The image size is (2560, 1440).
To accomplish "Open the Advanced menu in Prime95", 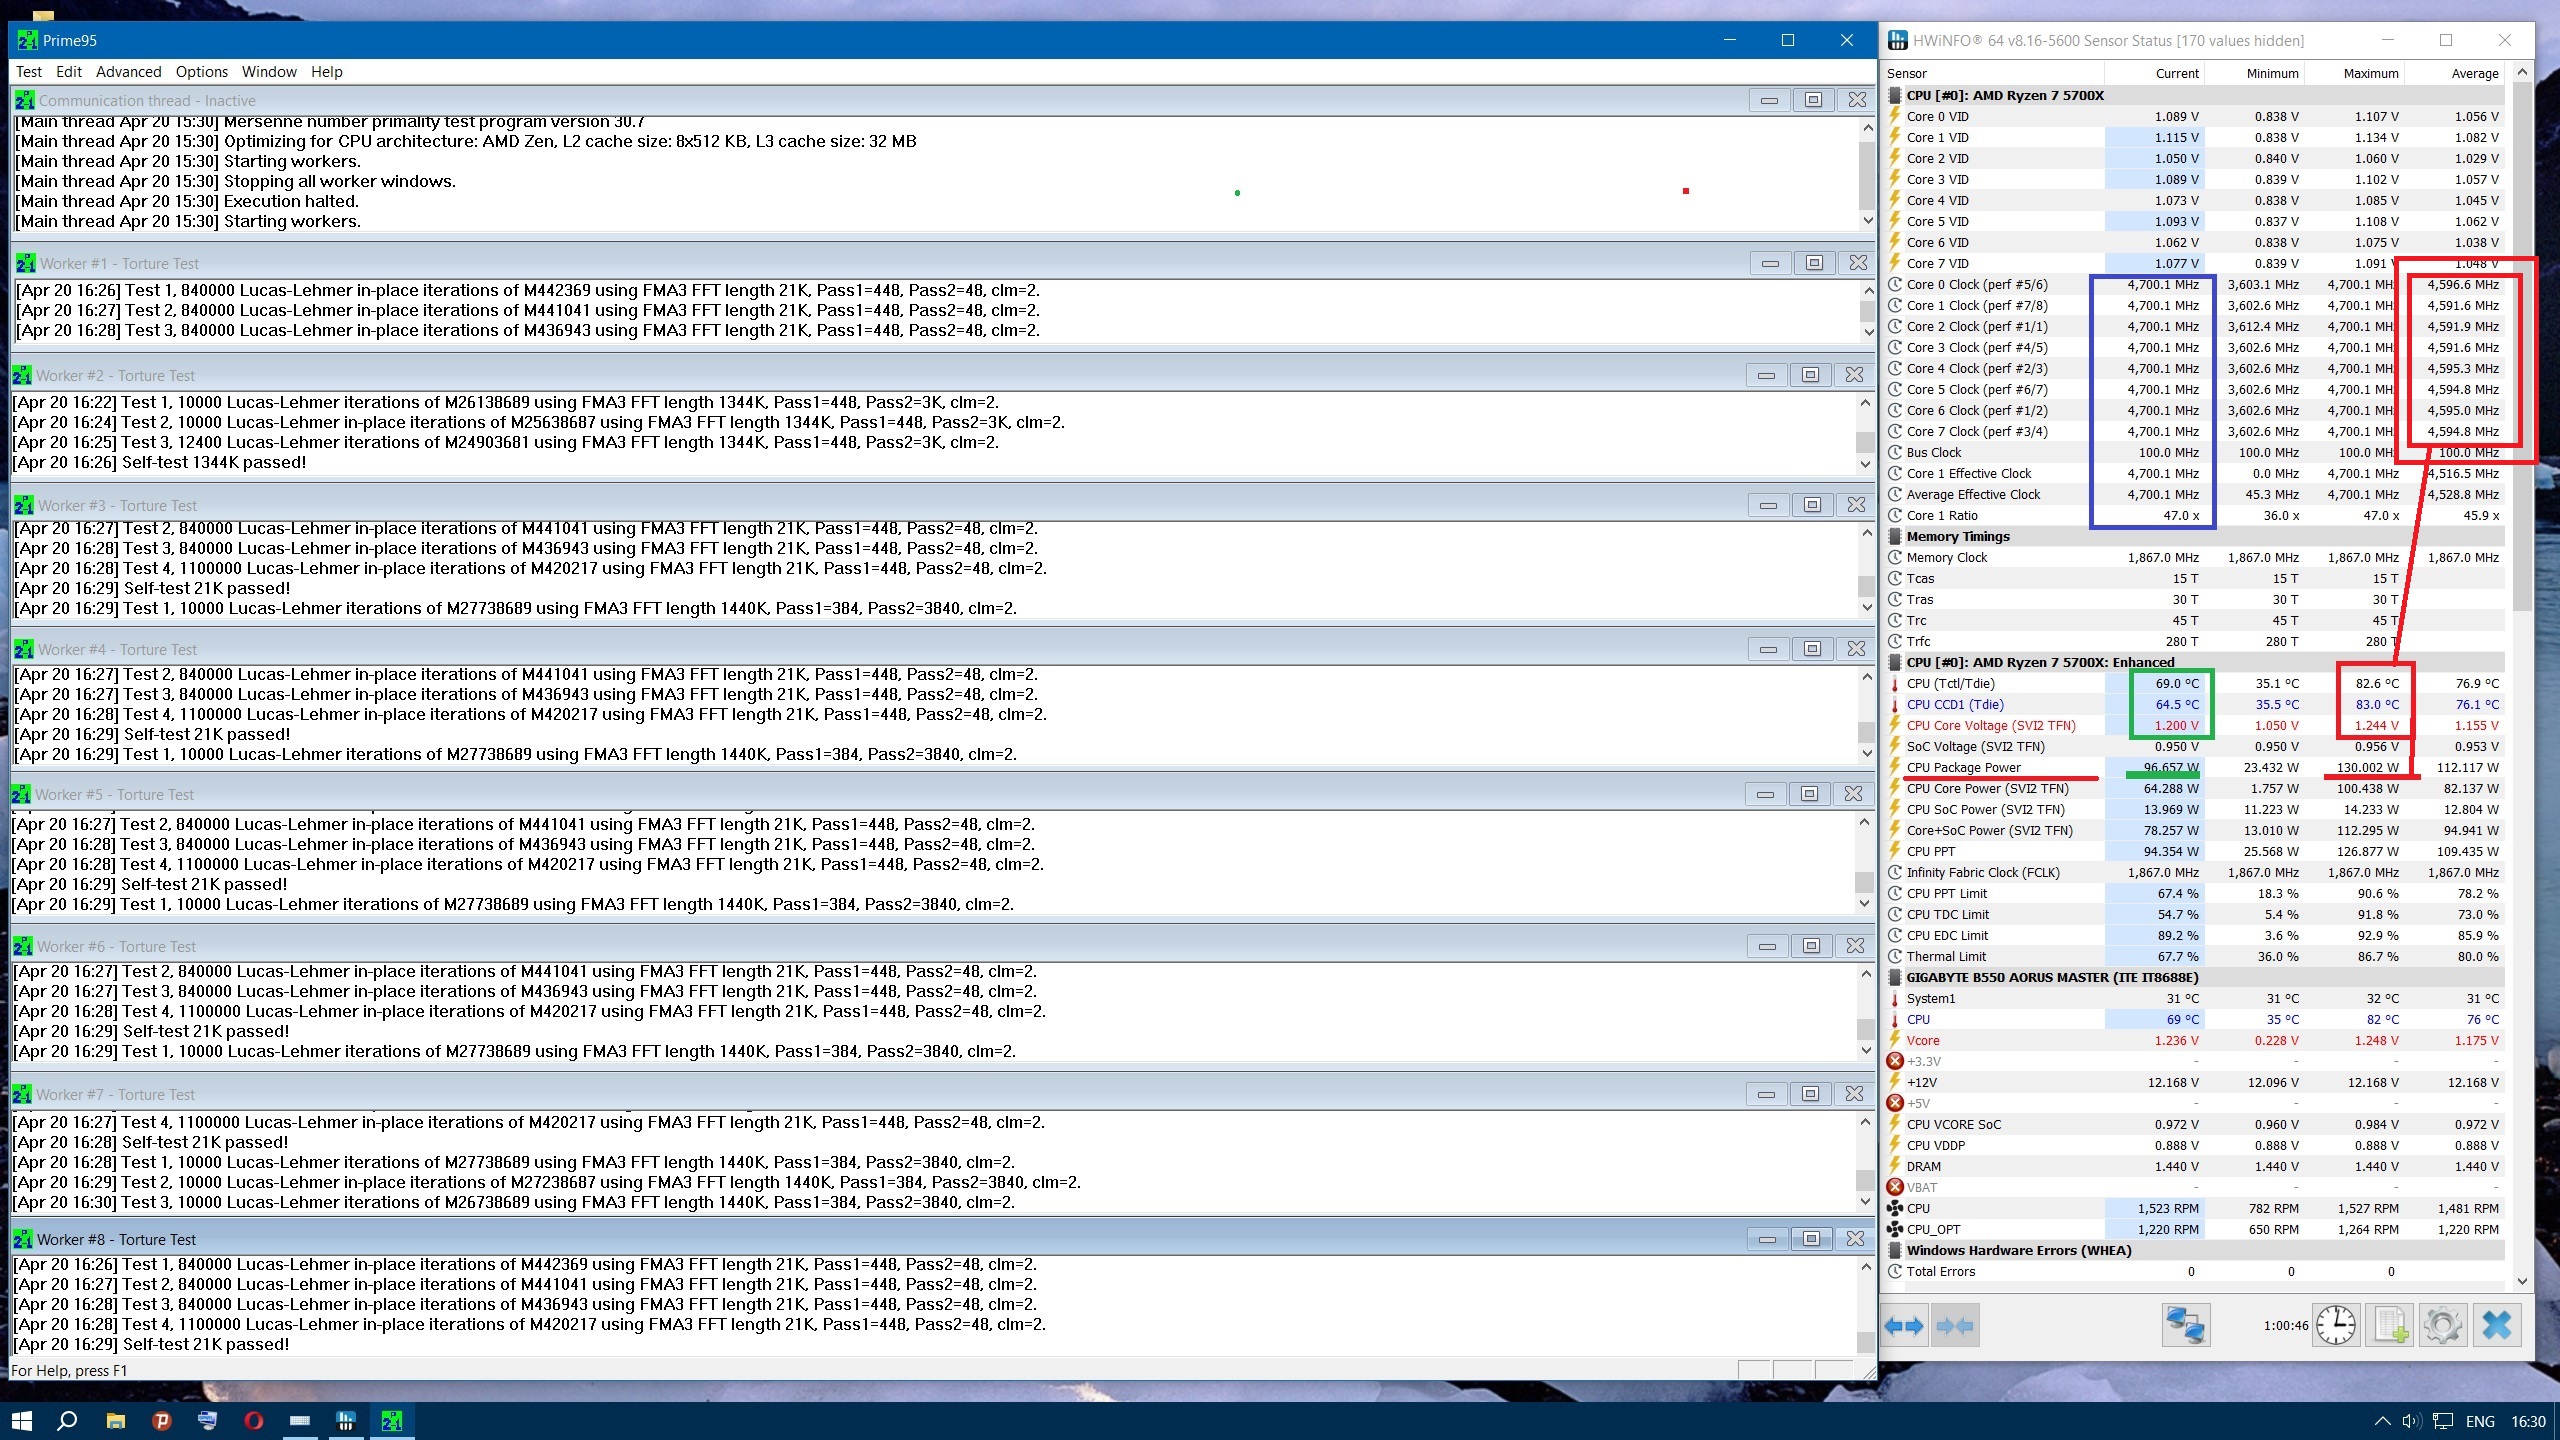I will point(128,72).
